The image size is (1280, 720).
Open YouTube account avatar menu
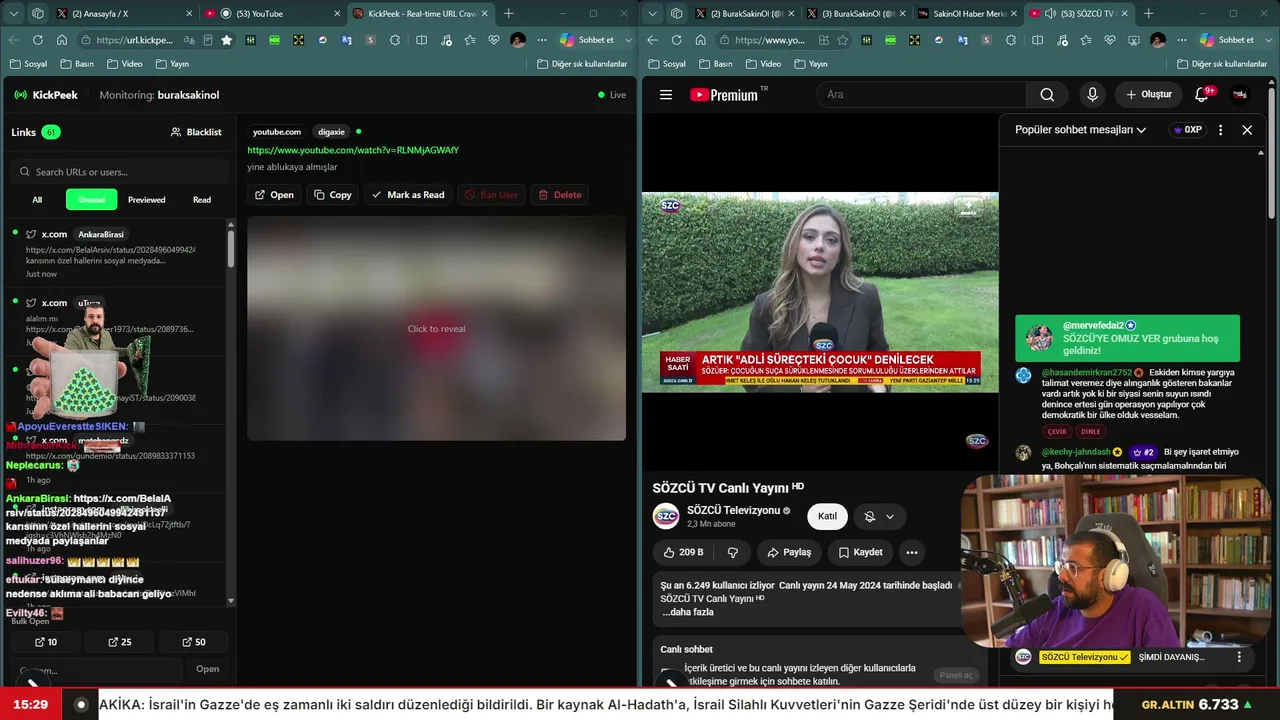pos(1240,95)
